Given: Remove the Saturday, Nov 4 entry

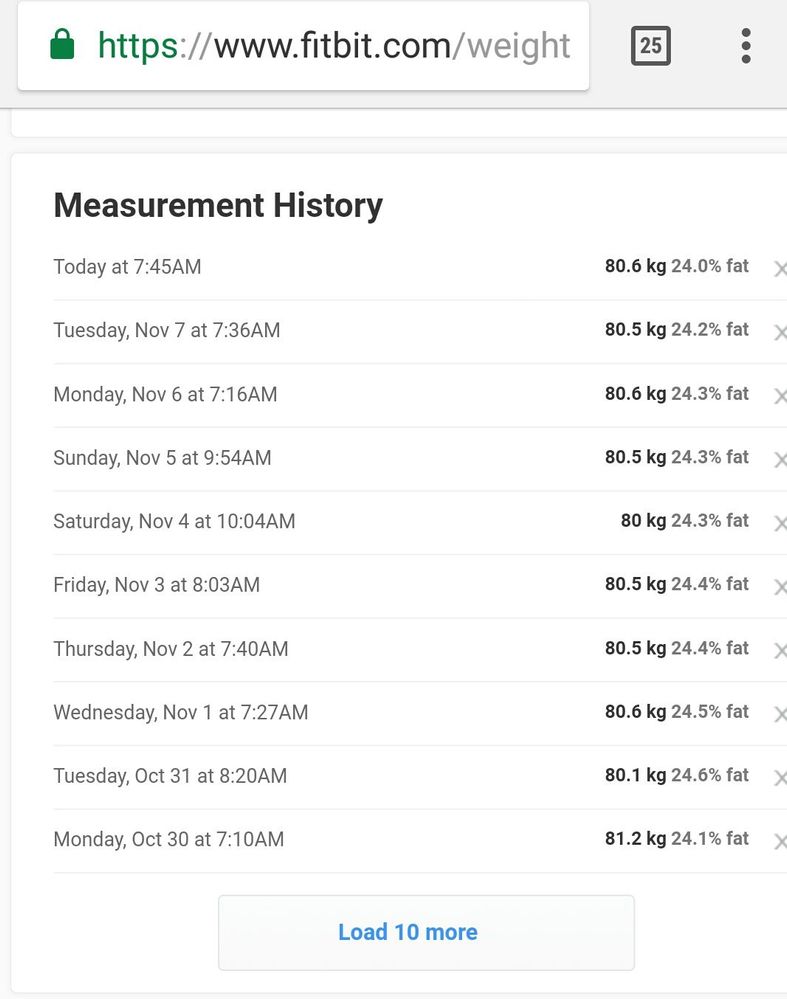Looking at the screenshot, I should (x=779, y=523).
